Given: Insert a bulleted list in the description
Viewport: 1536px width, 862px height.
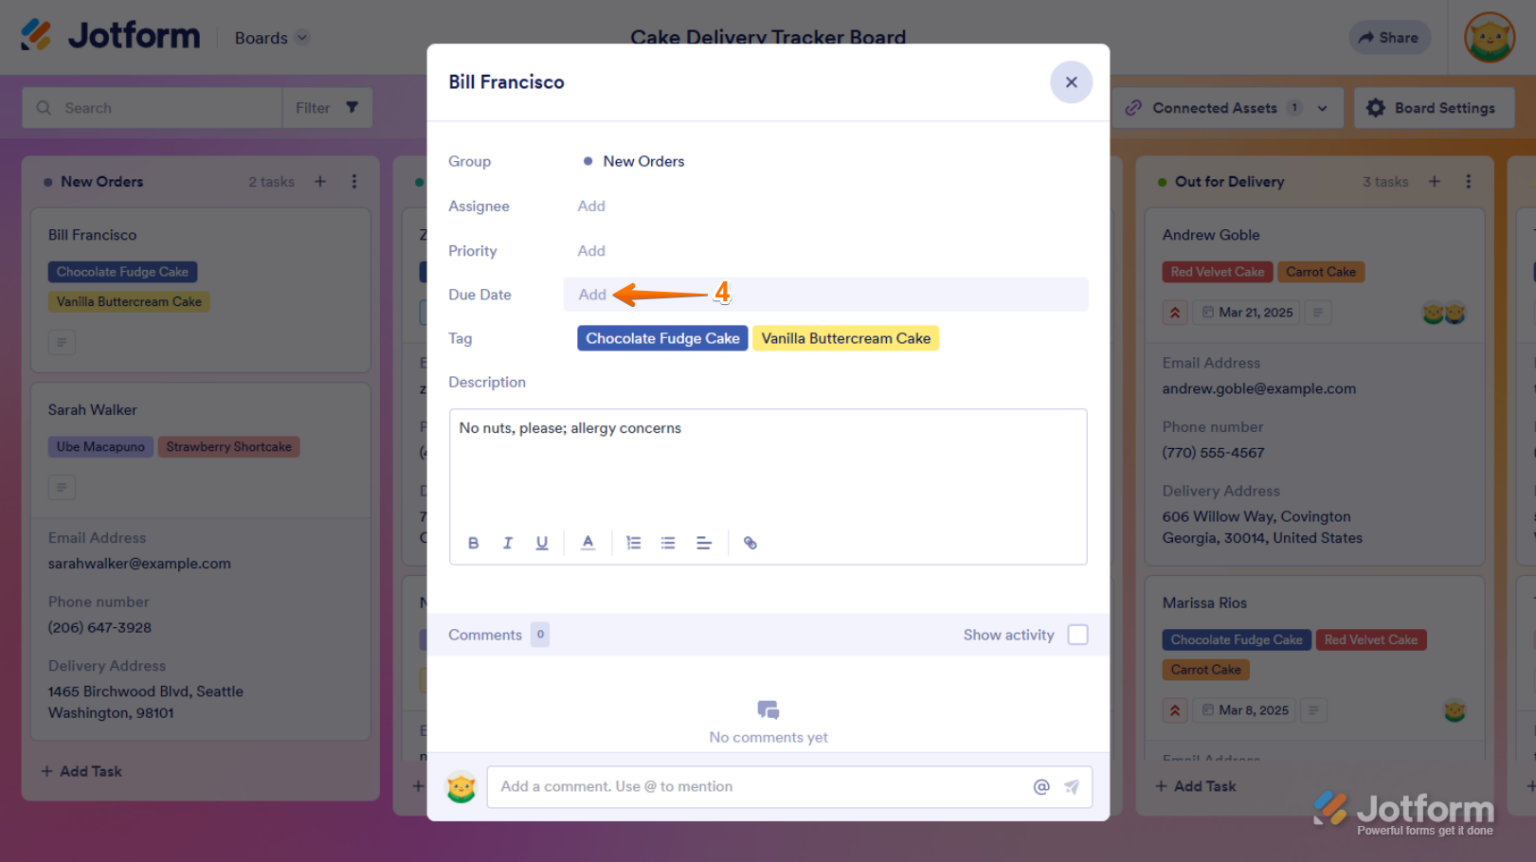Looking at the screenshot, I should coord(668,542).
